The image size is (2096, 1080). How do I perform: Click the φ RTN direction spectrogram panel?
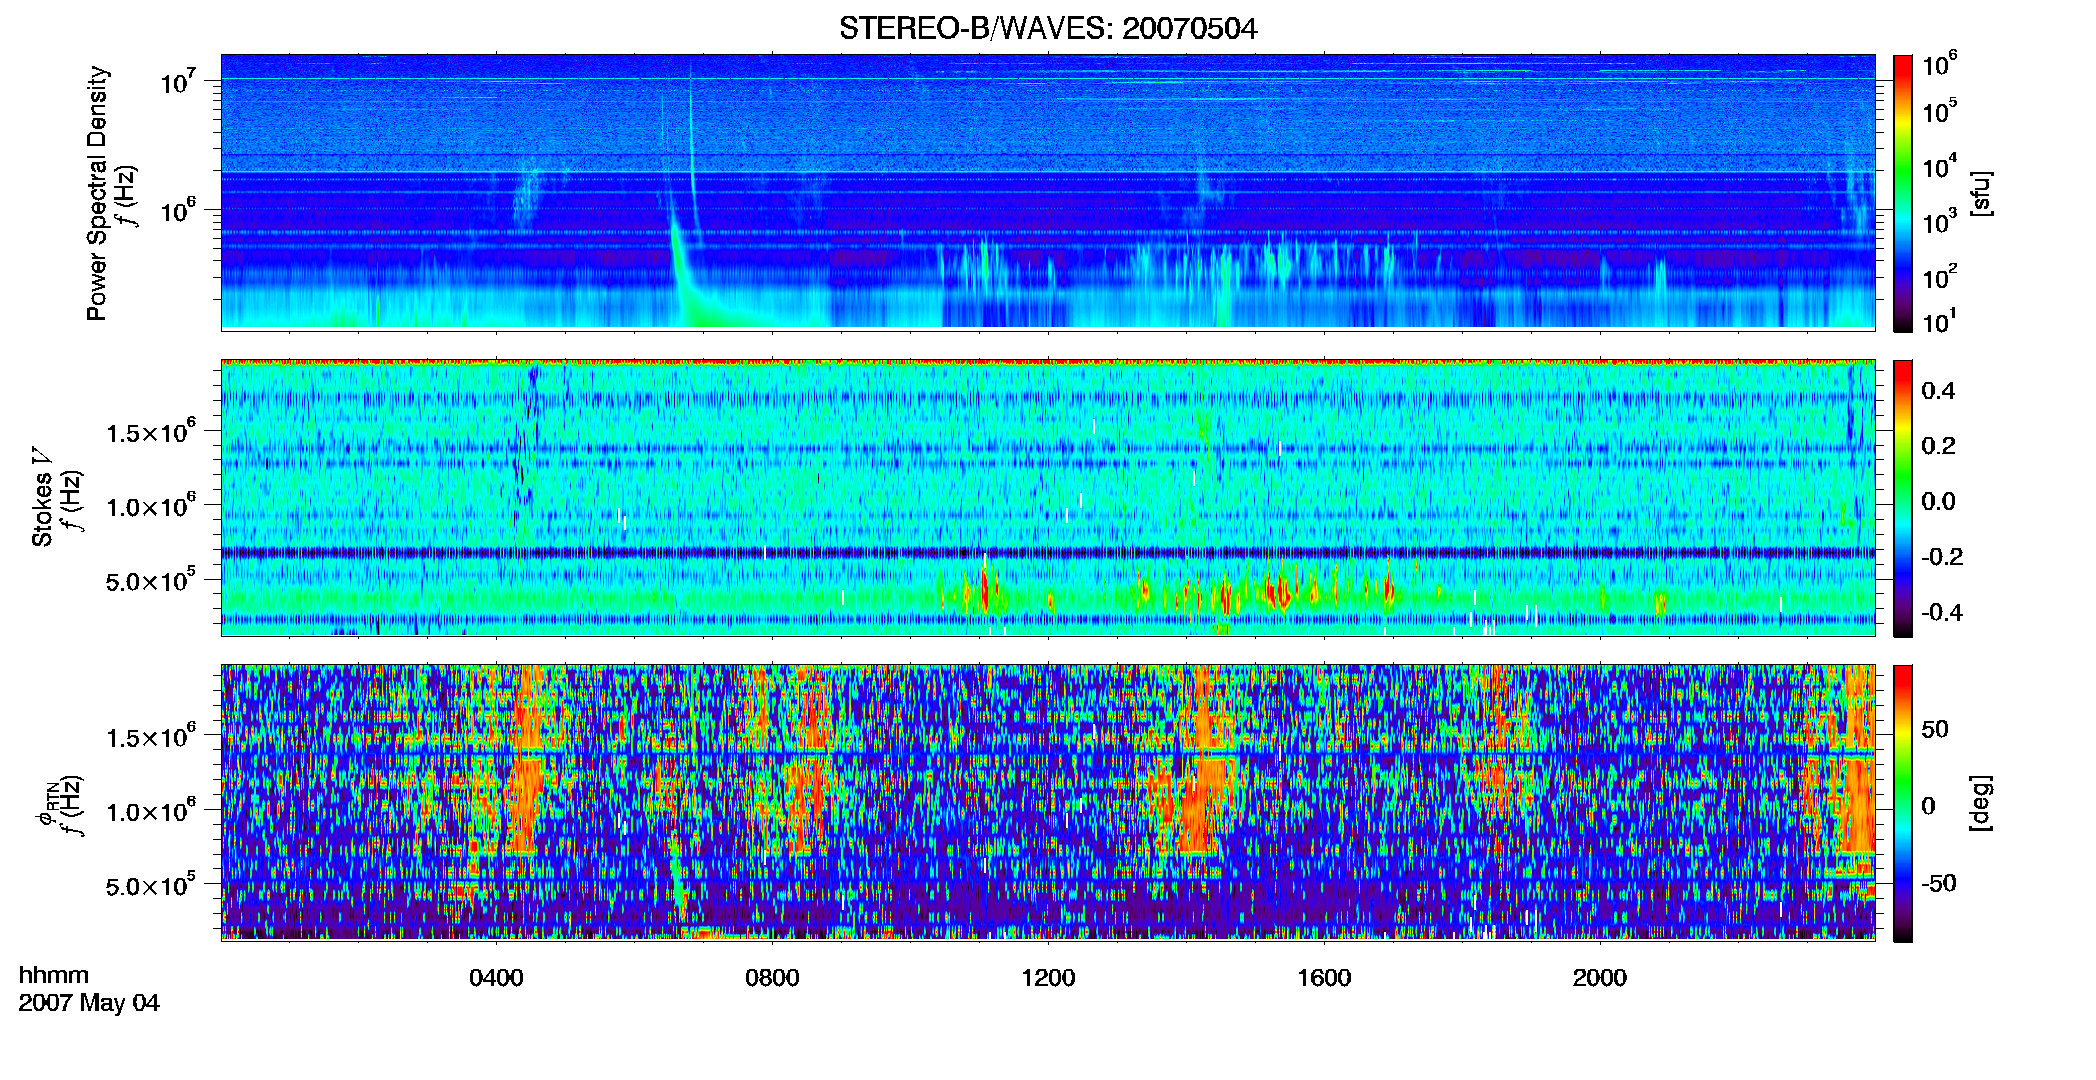pos(1048,802)
